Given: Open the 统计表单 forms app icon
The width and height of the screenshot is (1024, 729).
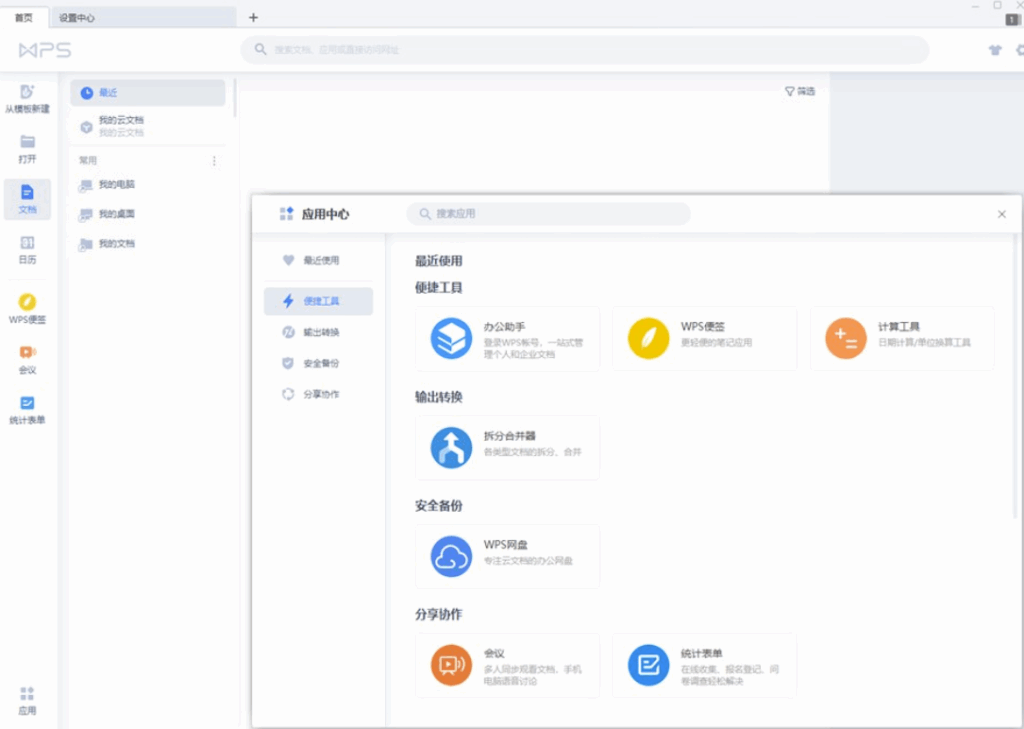Looking at the screenshot, I should (x=647, y=664).
